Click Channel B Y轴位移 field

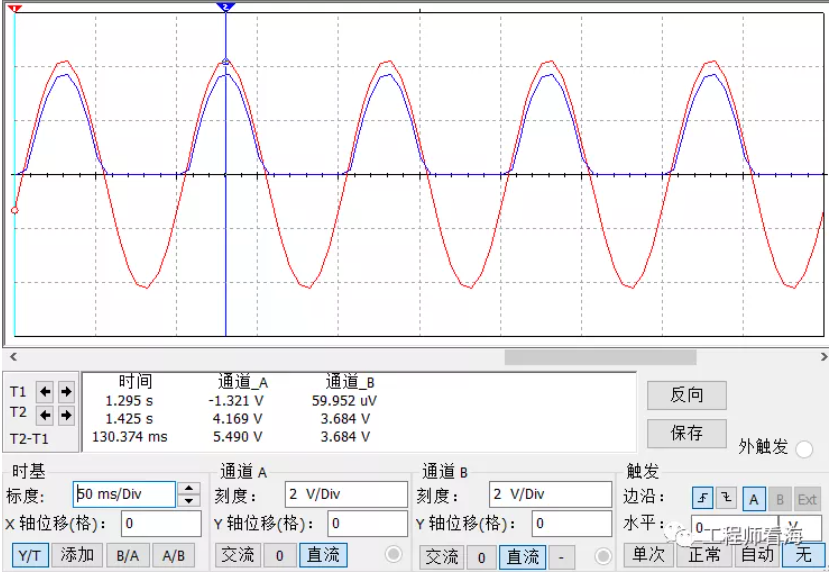572,524
